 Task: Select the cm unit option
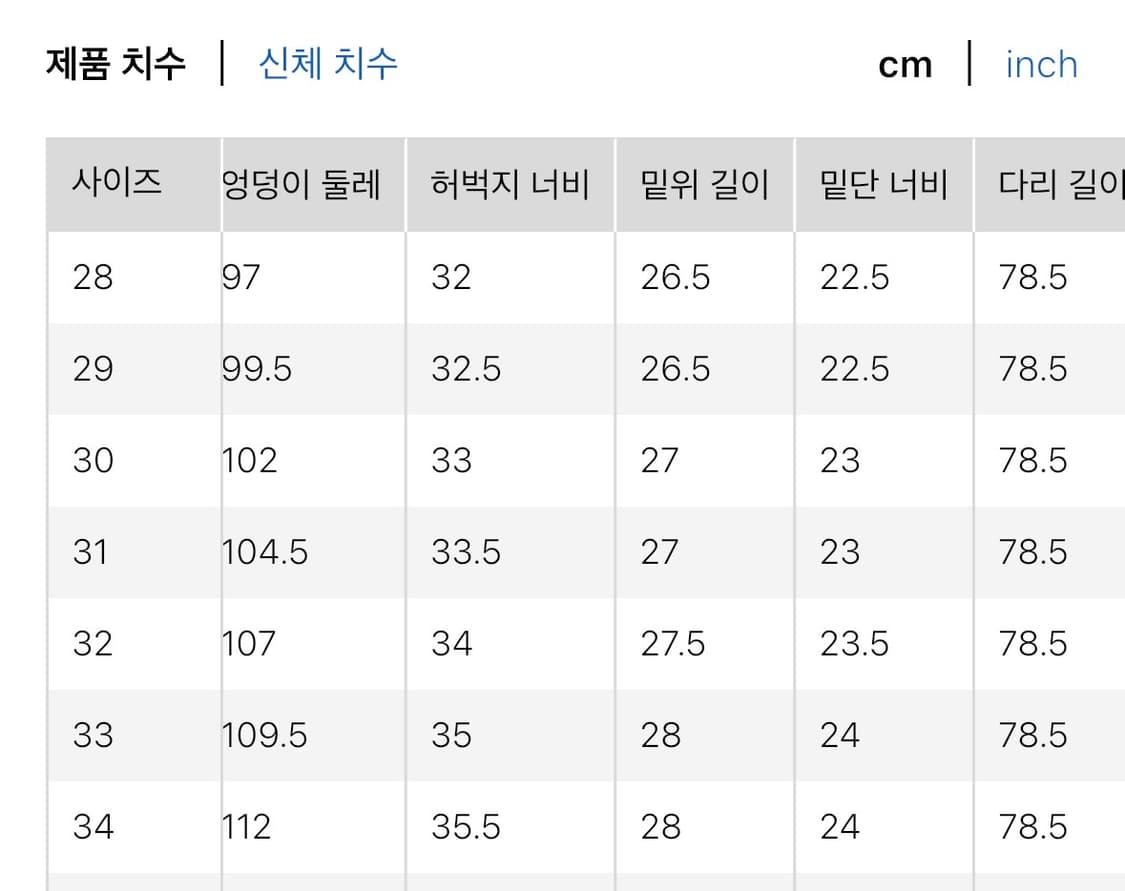905,65
